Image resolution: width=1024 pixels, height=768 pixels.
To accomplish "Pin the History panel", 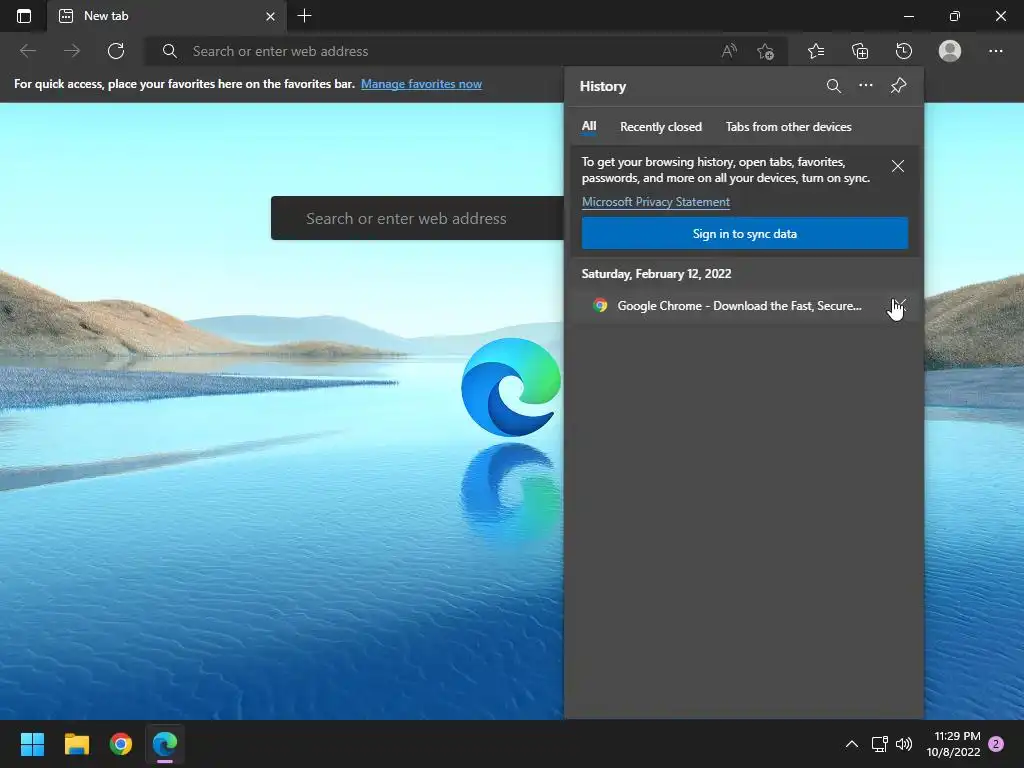I will click(x=899, y=86).
